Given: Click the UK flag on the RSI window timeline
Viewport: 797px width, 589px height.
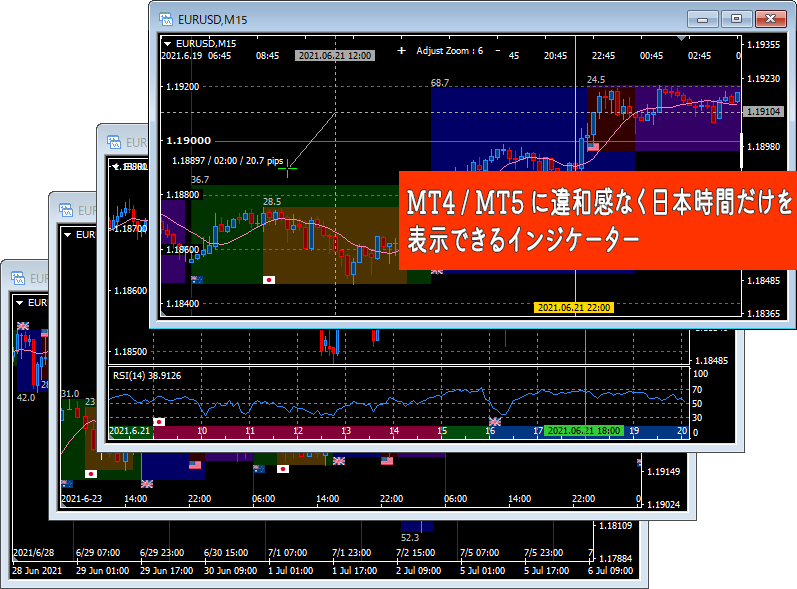Looking at the screenshot, I should pos(495,421).
